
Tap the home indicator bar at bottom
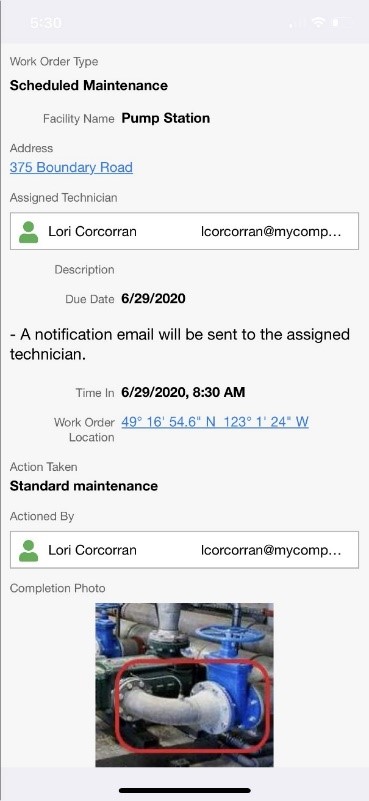185,791
